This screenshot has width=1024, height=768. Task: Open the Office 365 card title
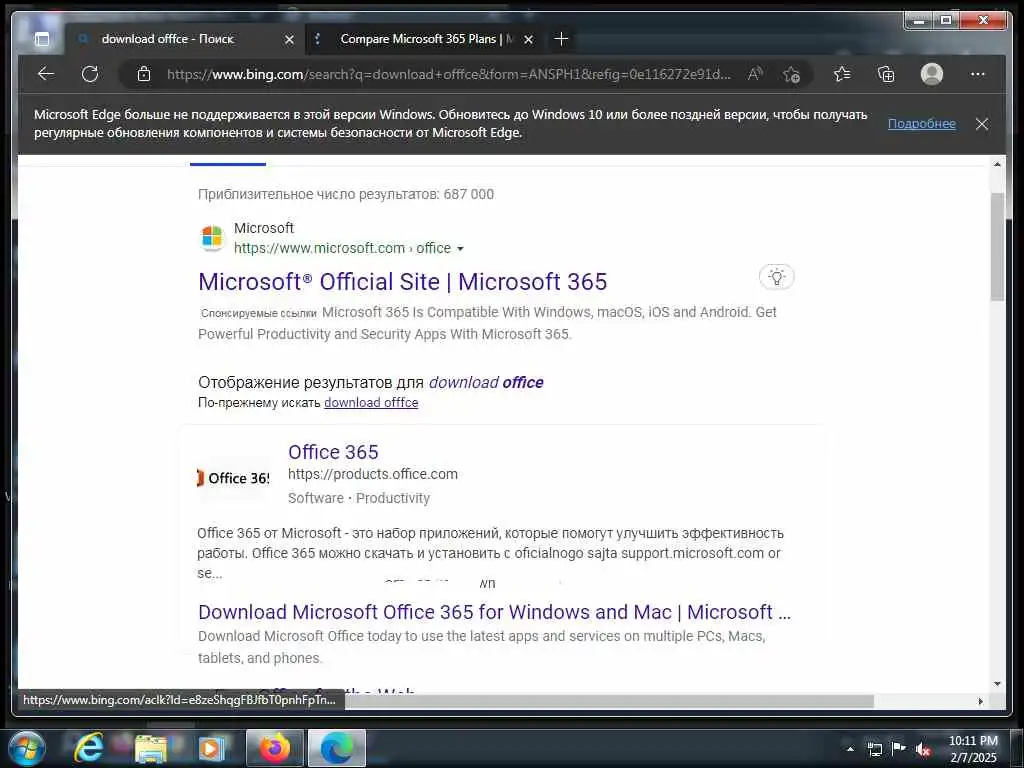click(333, 452)
